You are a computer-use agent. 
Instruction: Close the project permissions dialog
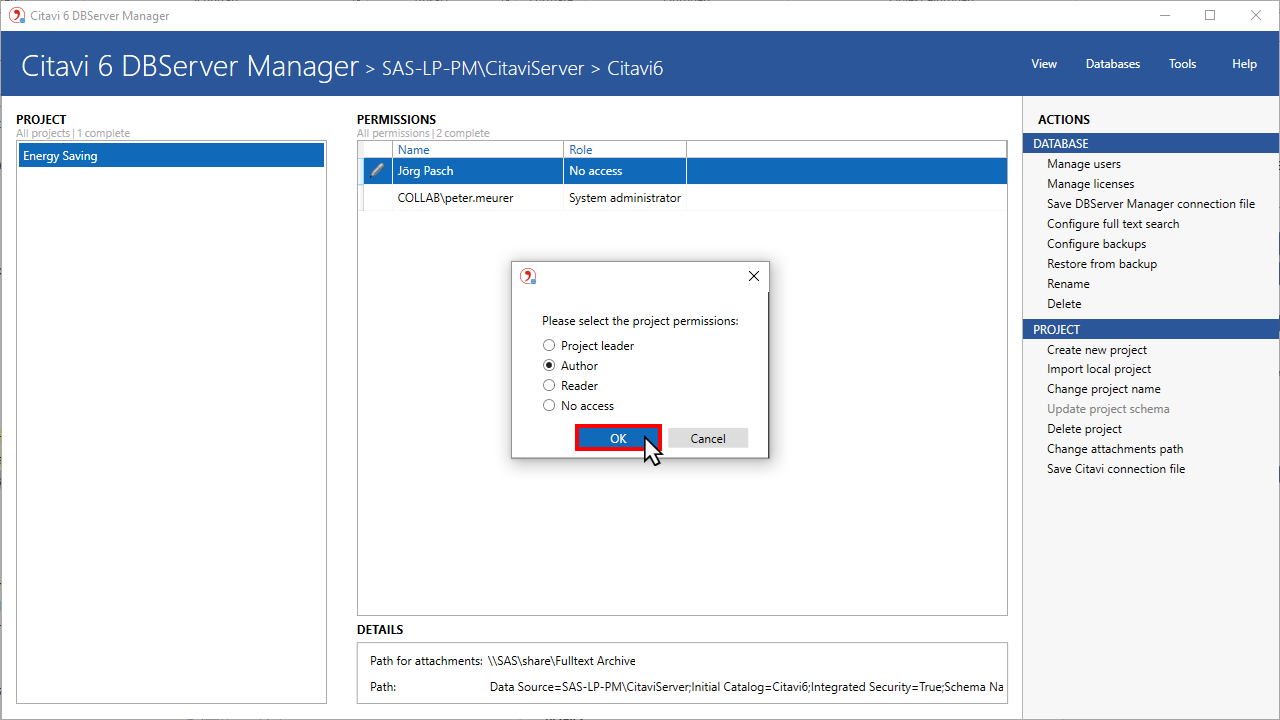coord(754,276)
